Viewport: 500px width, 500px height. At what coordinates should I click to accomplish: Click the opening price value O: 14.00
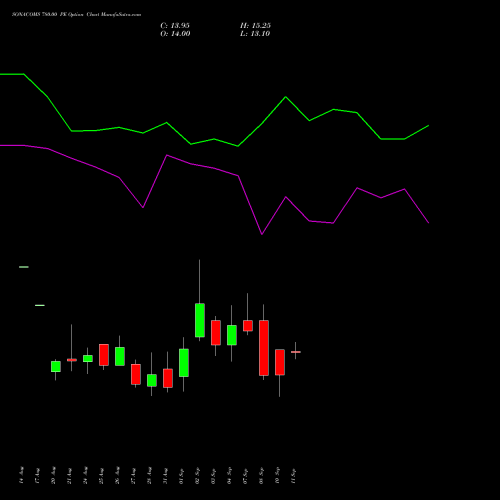(x=175, y=34)
